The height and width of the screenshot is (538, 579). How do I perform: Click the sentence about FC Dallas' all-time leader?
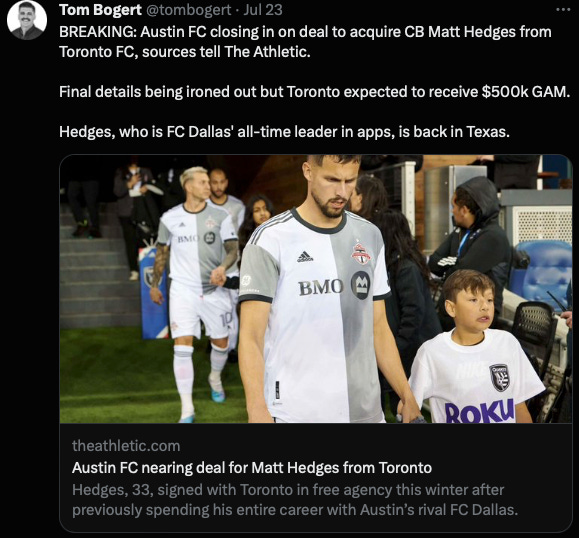point(284,132)
